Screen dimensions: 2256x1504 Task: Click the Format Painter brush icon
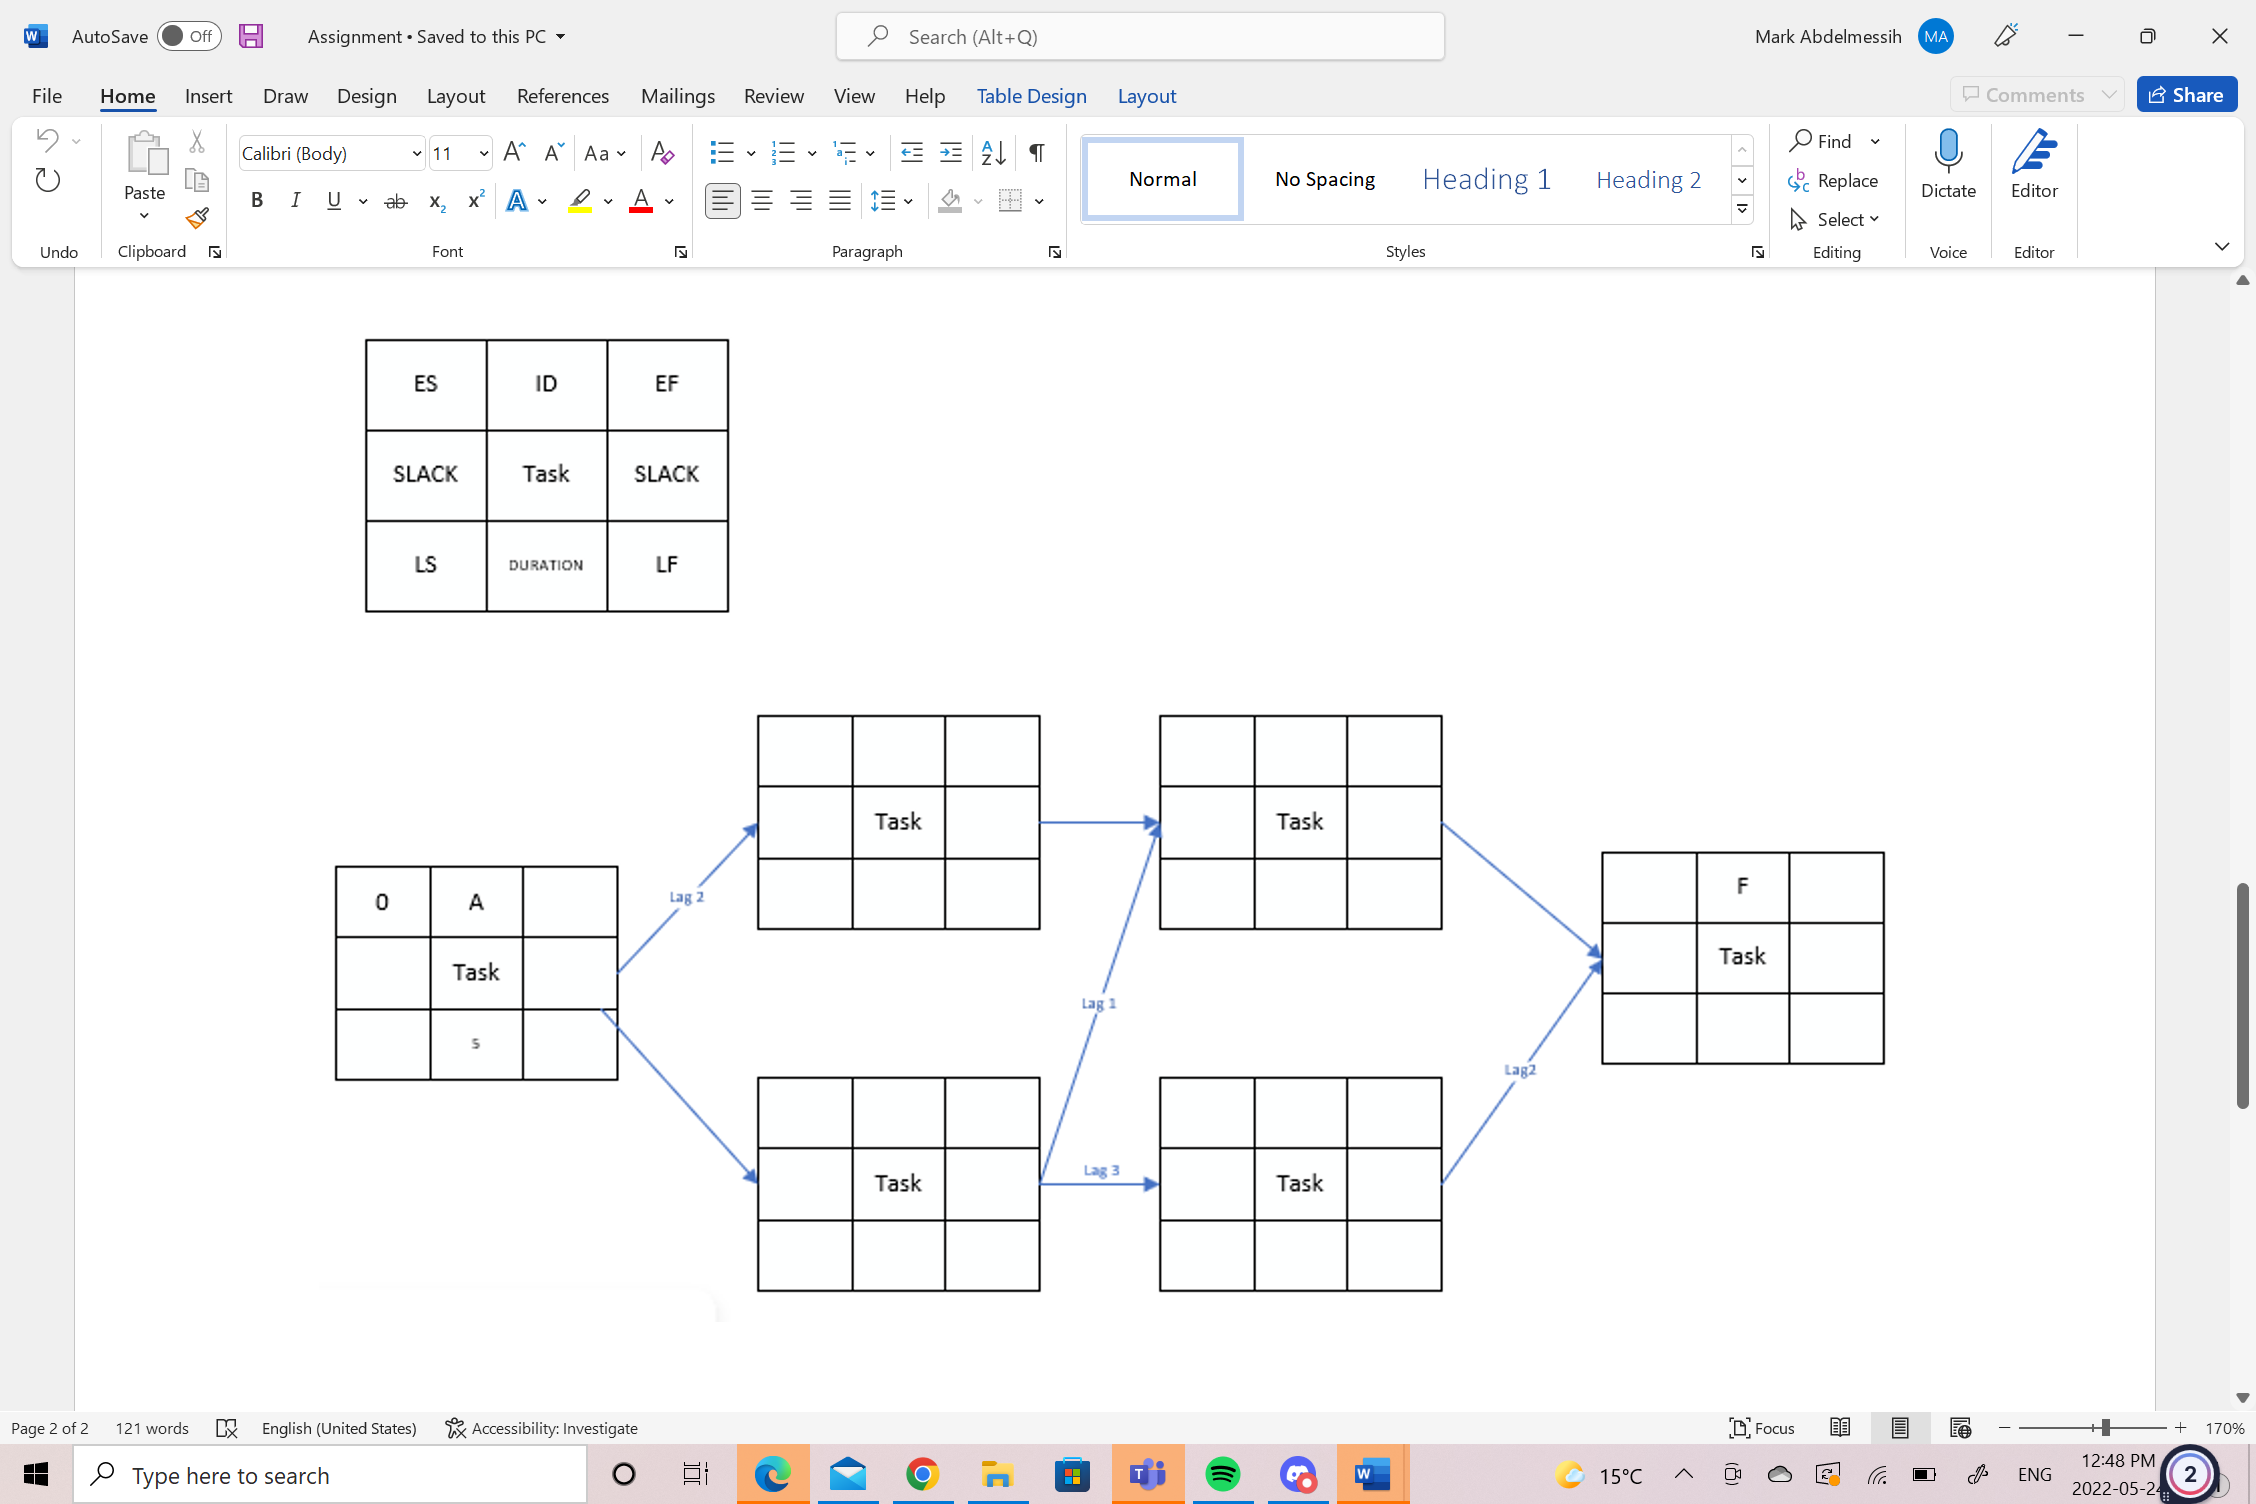(197, 218)
